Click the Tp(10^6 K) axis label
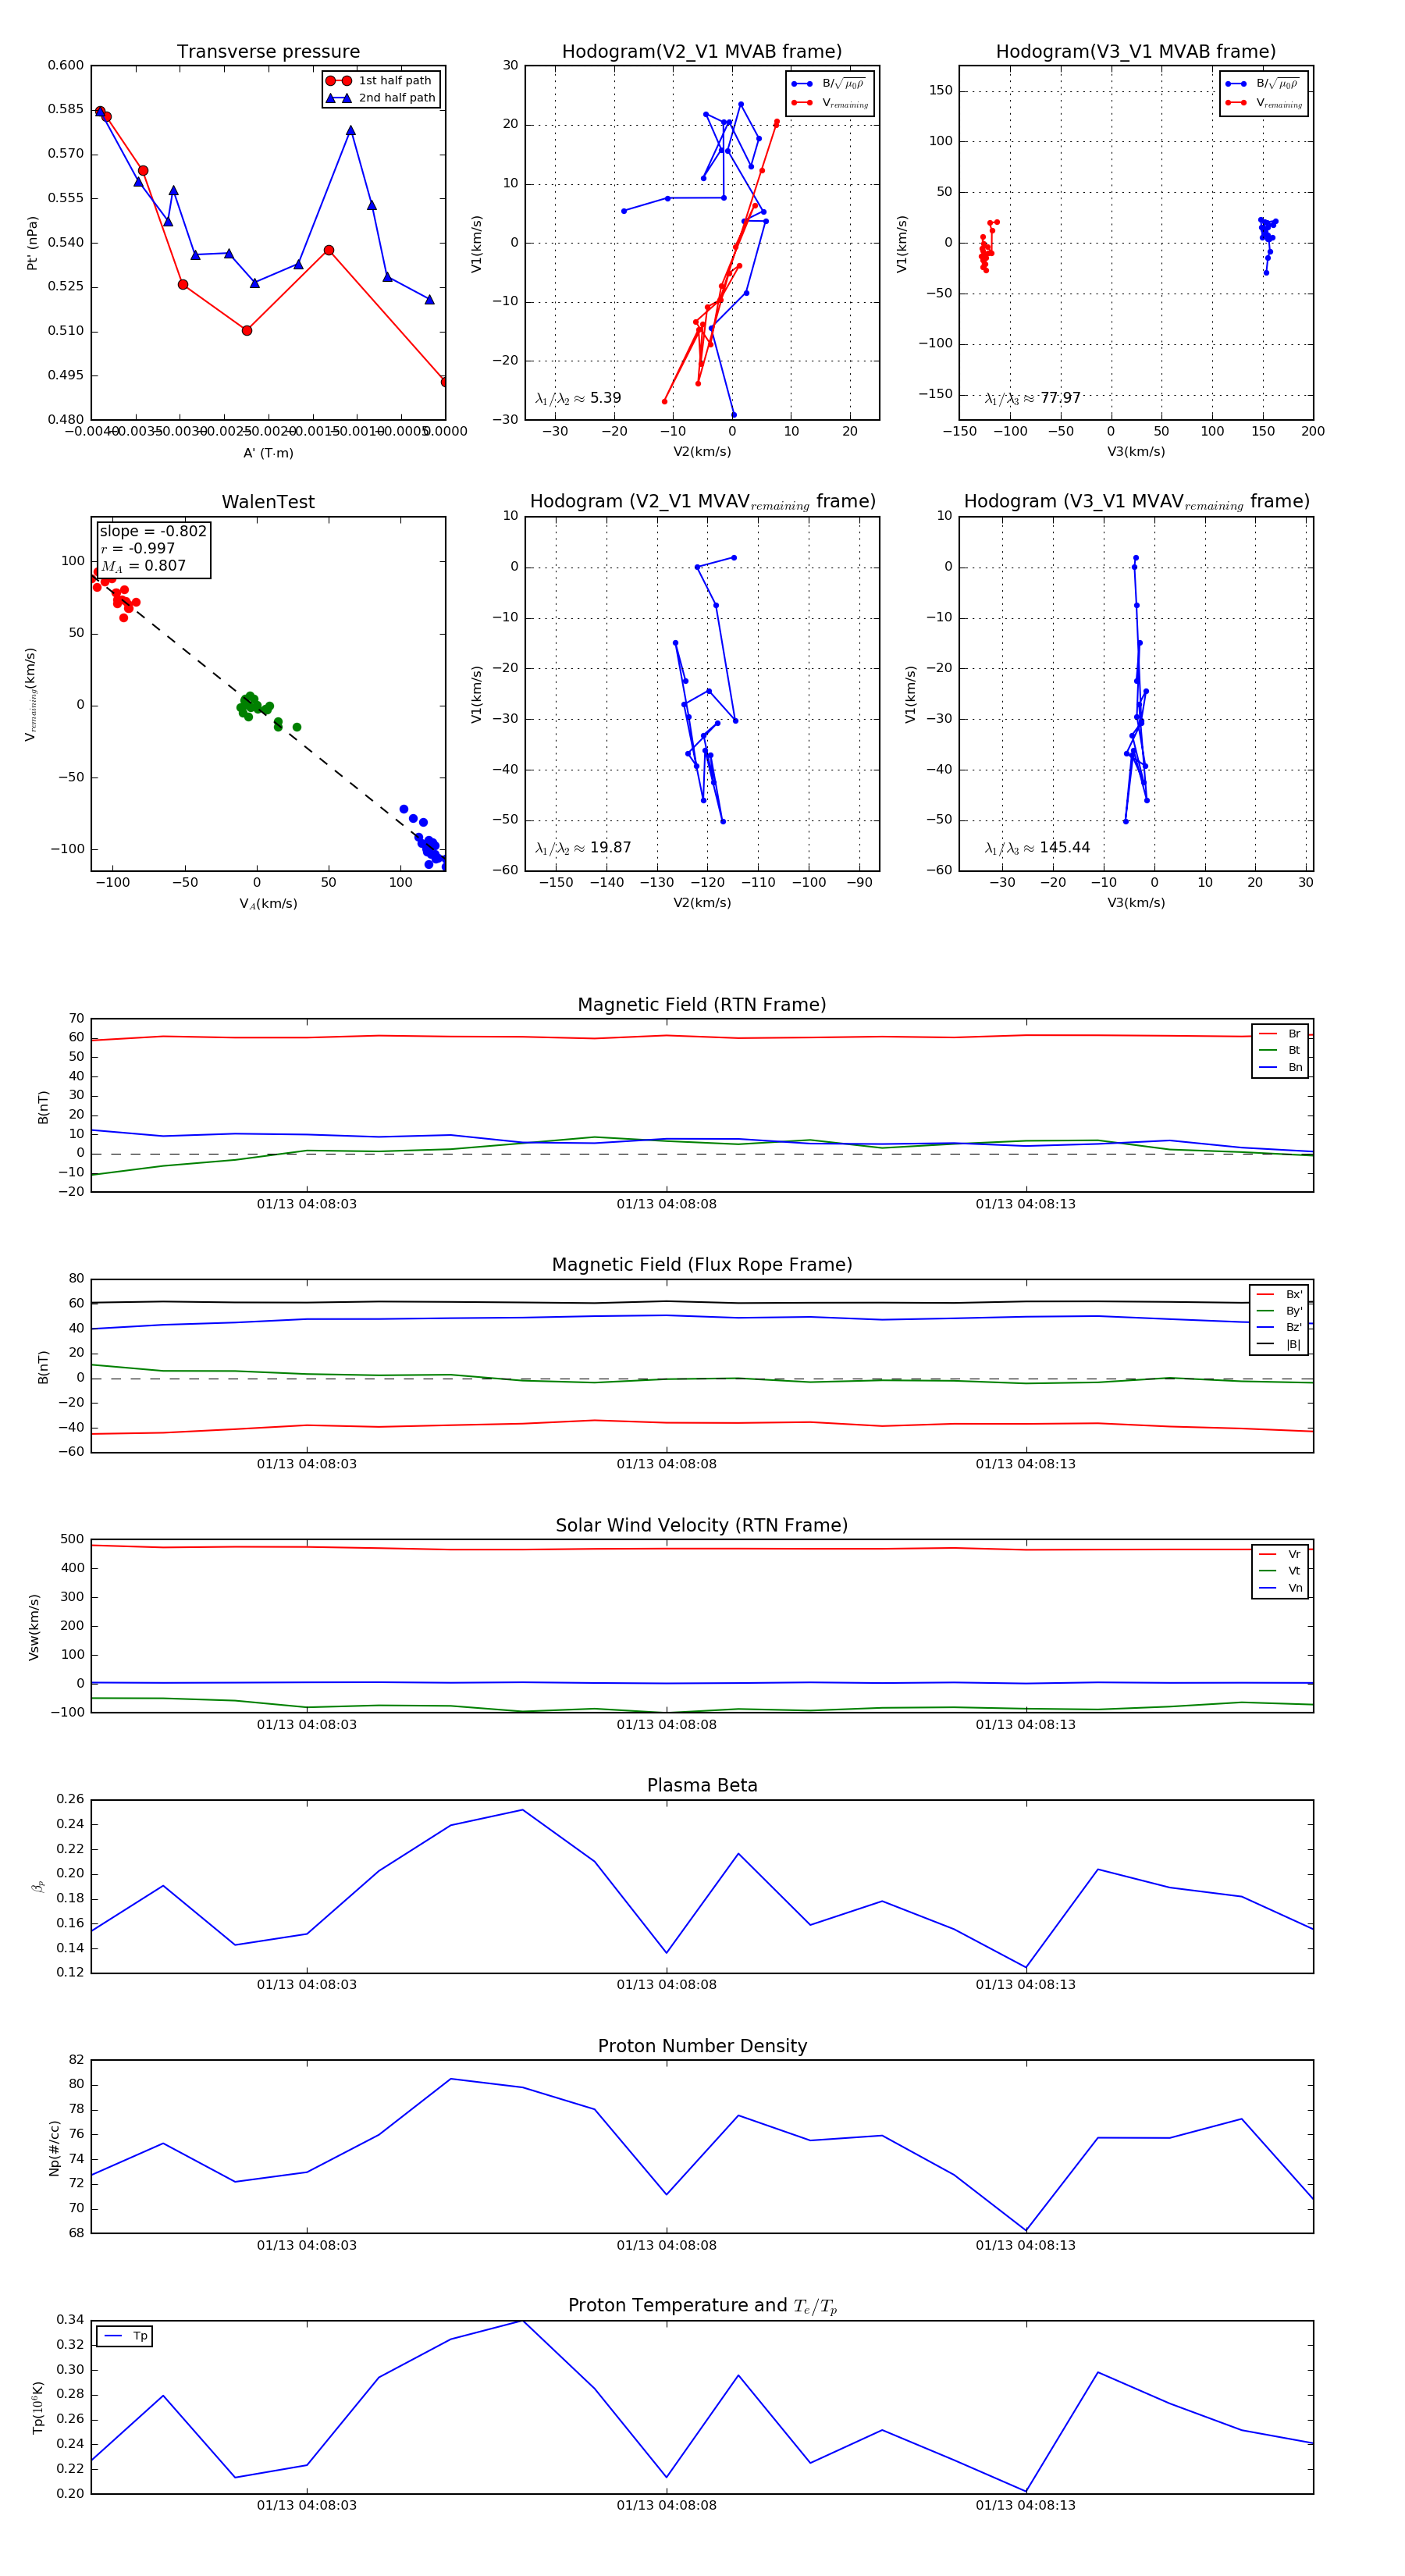Screen dimensions: 1405x2576 click(38, 2407)
